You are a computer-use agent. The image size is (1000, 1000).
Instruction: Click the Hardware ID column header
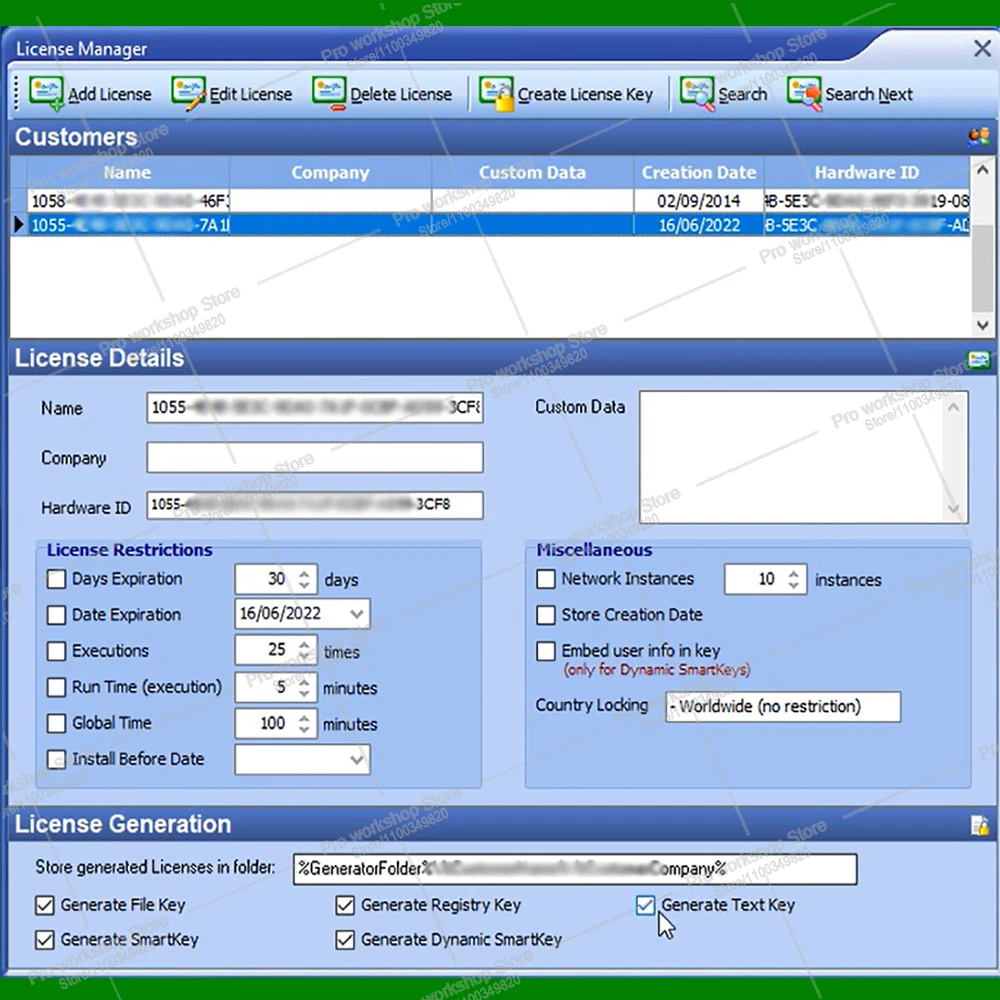pos(867,172)
